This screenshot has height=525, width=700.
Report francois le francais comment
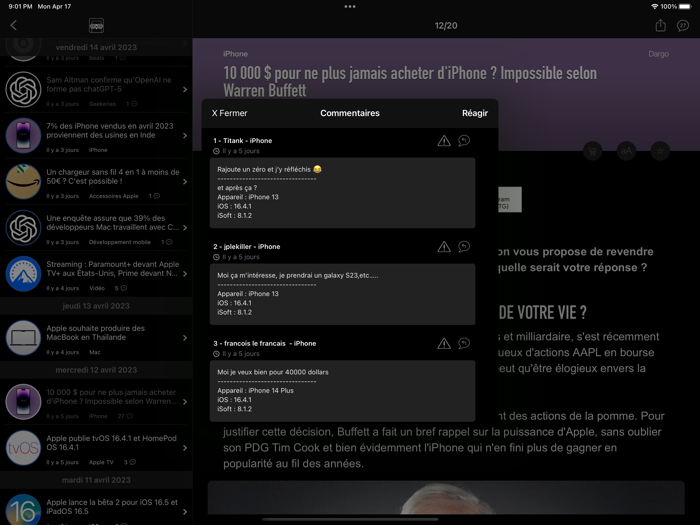point(444,343)
